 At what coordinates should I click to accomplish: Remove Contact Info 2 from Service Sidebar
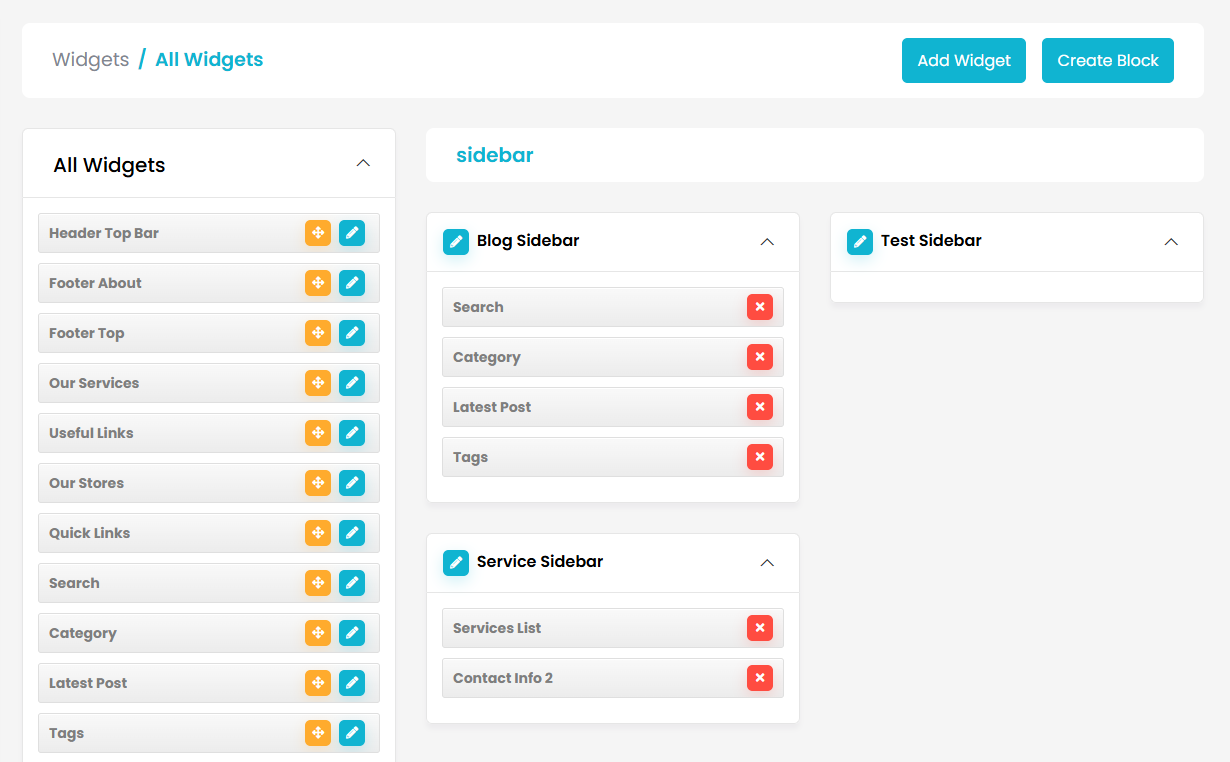760,678
